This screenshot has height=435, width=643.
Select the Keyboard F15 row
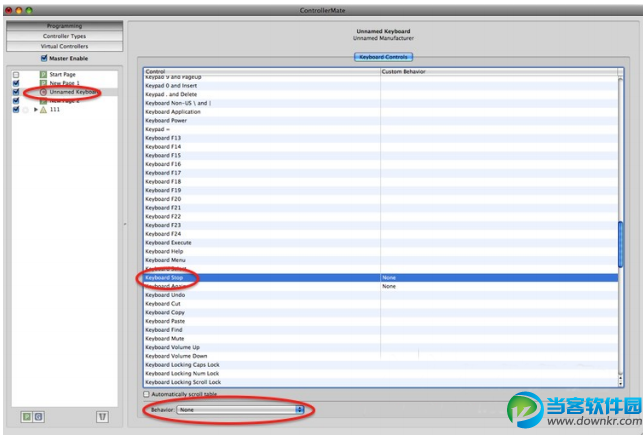tap(381, 155)
